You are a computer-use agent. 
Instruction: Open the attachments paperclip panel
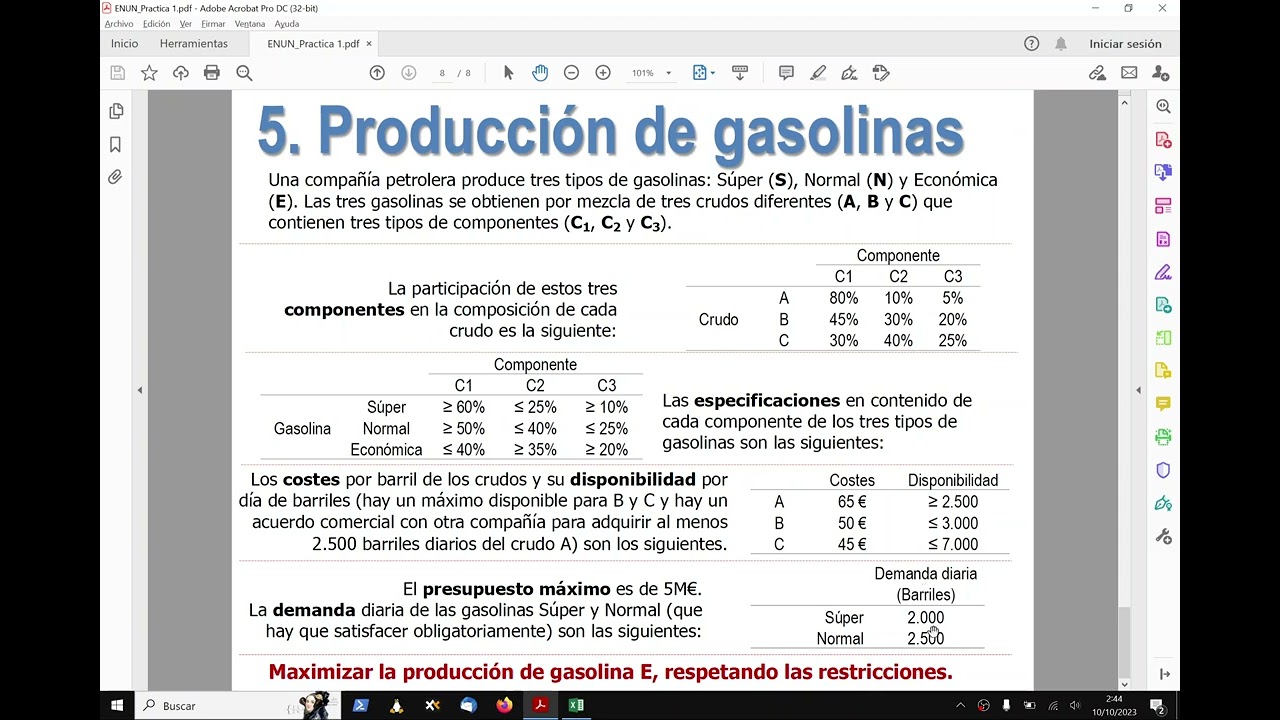tap(115, 177)
